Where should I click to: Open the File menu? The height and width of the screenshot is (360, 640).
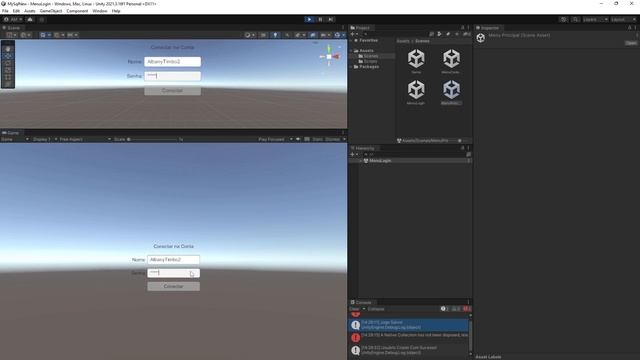point(5,11)
